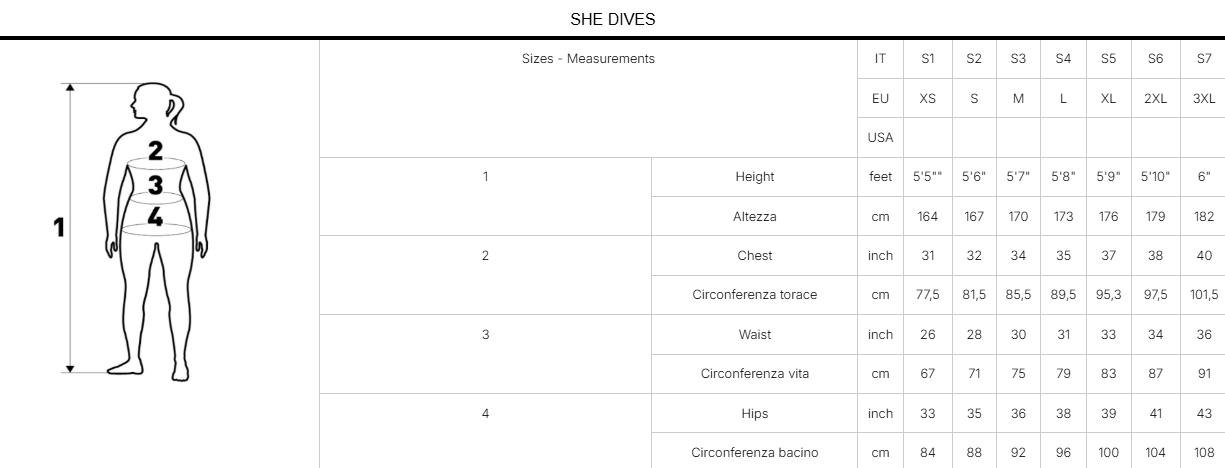The image size is (1225, 468).
Task: Select the Sizes - Measurements header cell
Action: coord(588,59)
